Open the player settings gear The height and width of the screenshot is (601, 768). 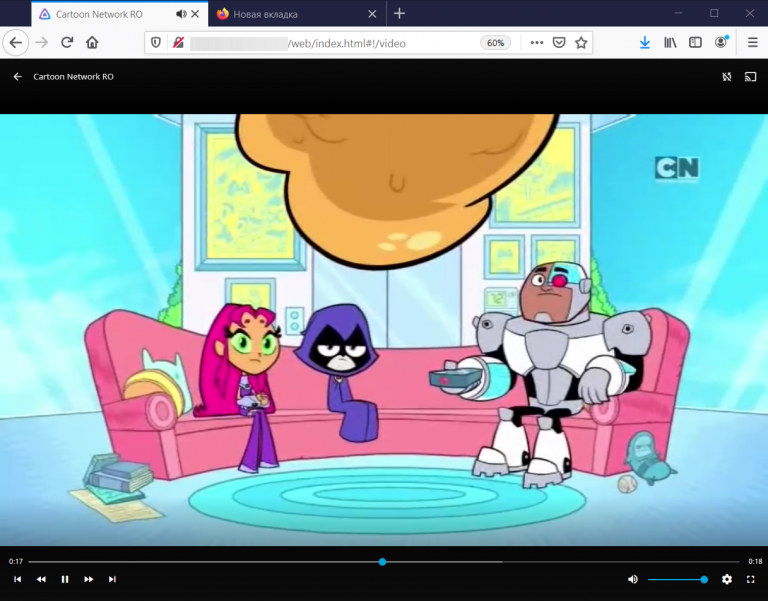[x=727, y=579]
